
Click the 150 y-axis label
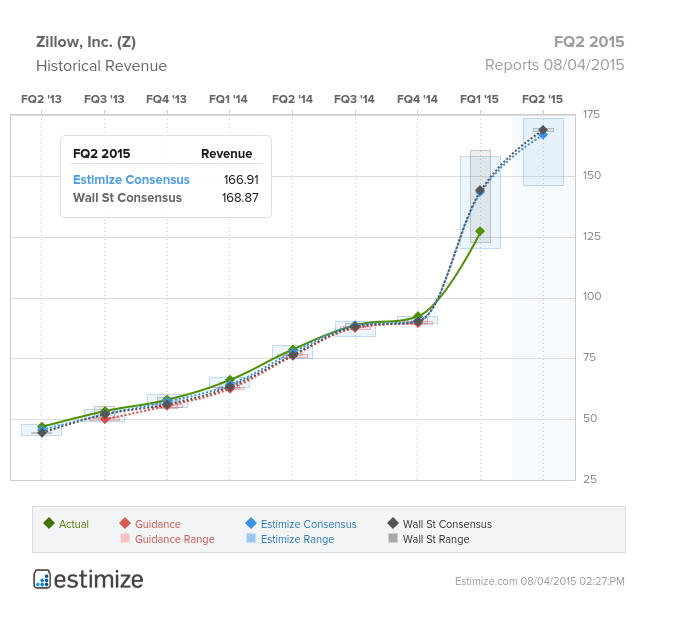pyautogui.click(x=591, y=176)
